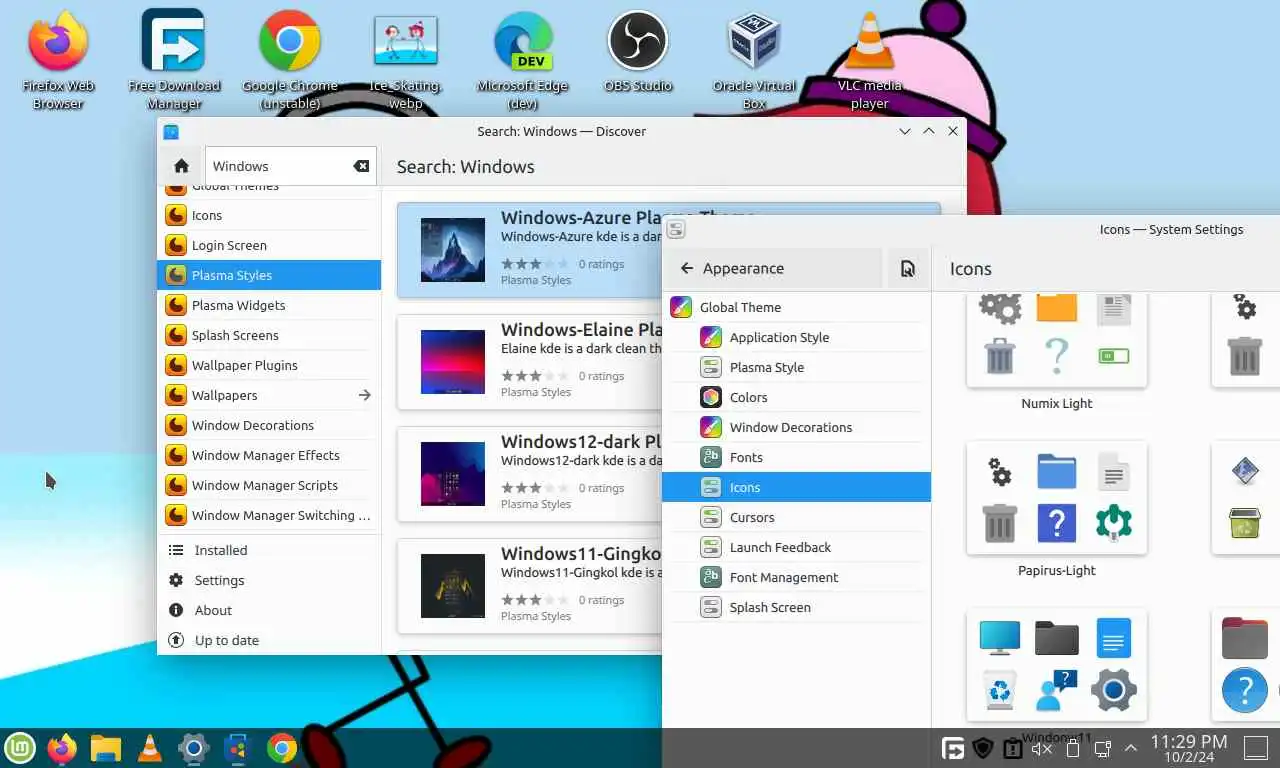The width and height of the screenshot is (1280, 768).
Task: Expand the Wallpapers category arrow
Action: (364, 395)
